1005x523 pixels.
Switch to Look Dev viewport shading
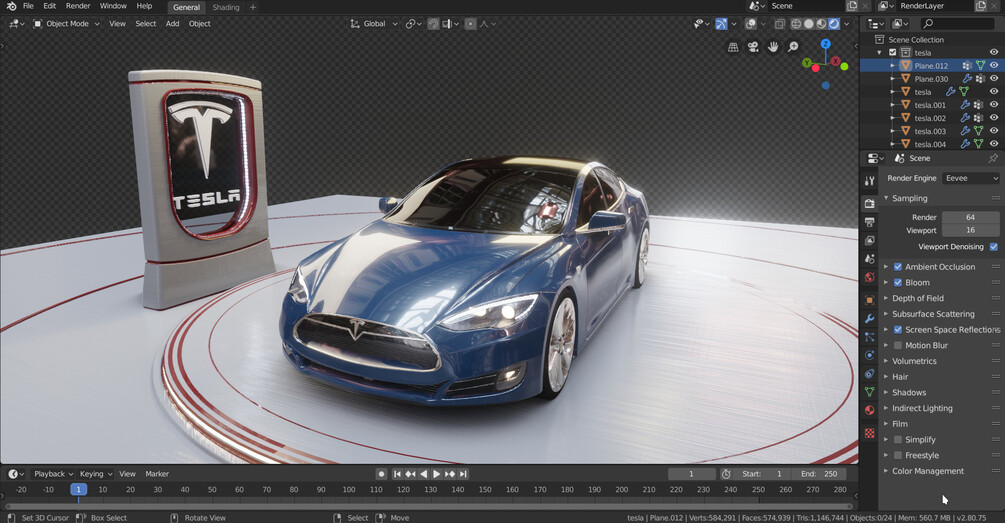(821, 24)
